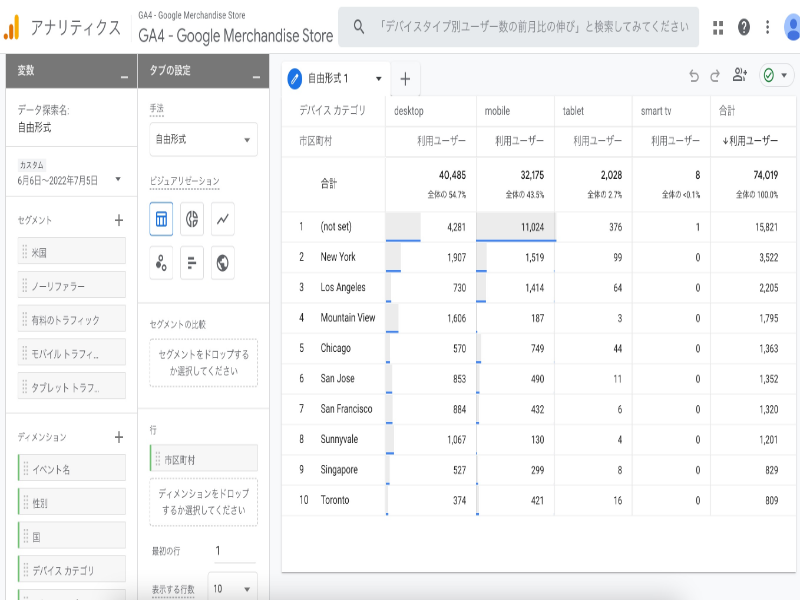Click the tablet column header
Screen dimensions: 800x600
573,111
